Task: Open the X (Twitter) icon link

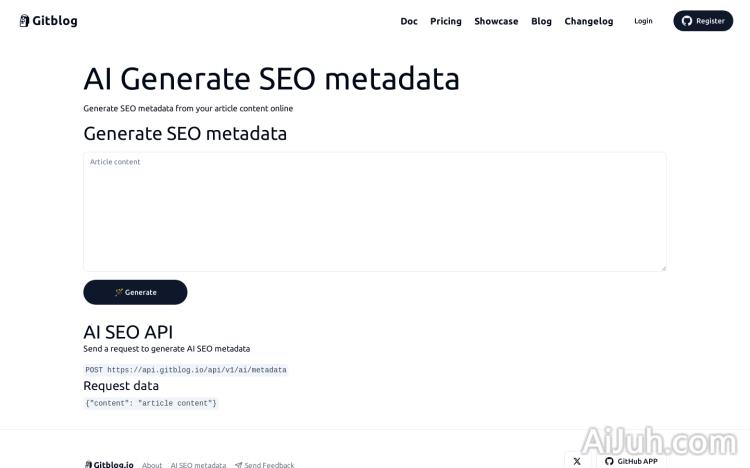Action: click(577, 461)
